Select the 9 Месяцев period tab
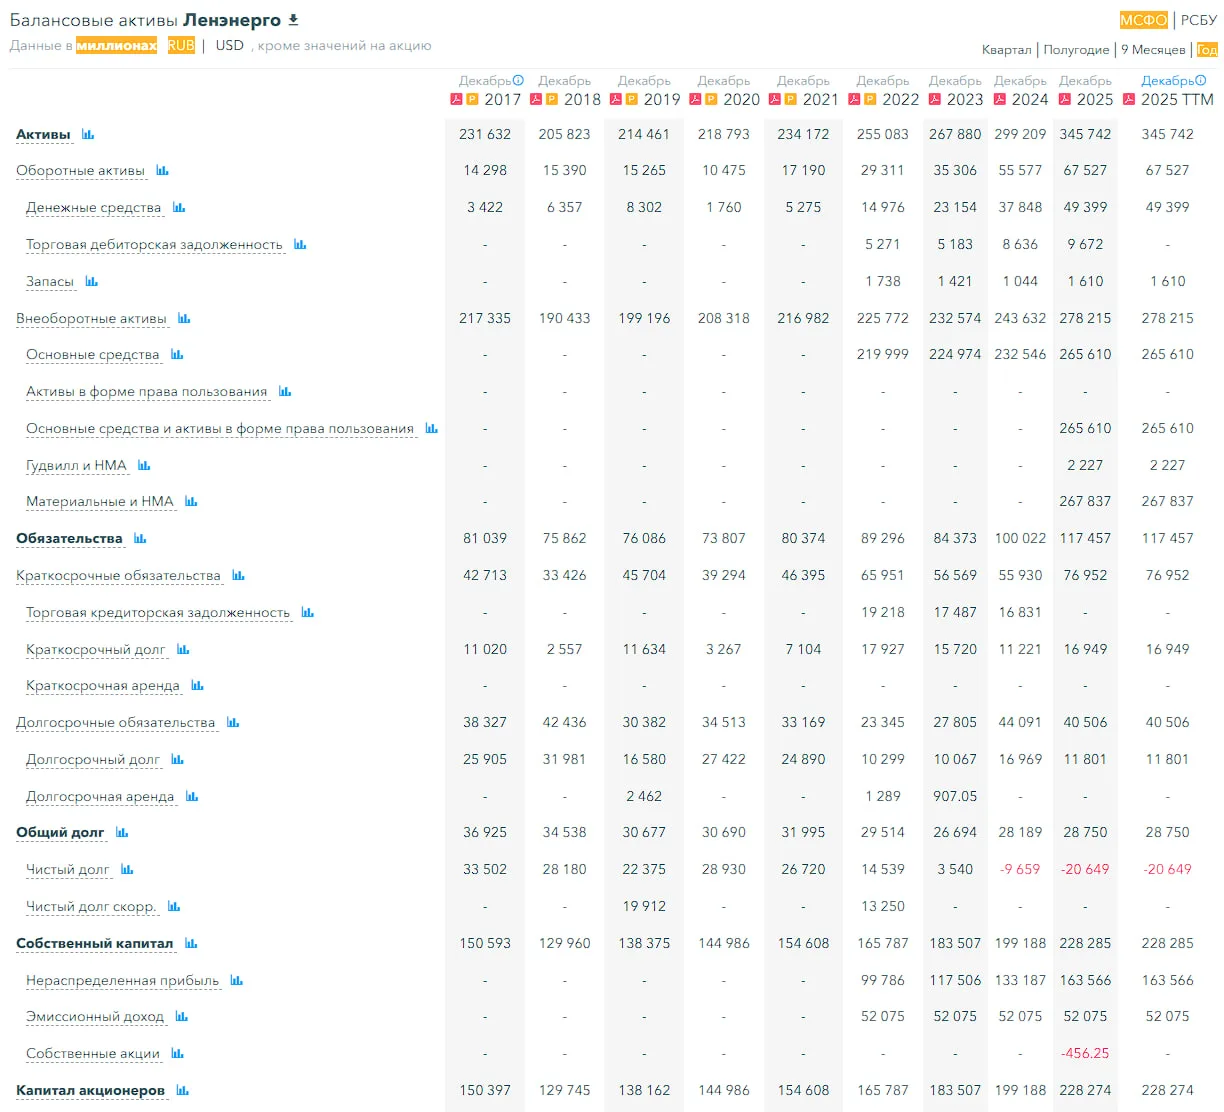 pos(1153,49)
